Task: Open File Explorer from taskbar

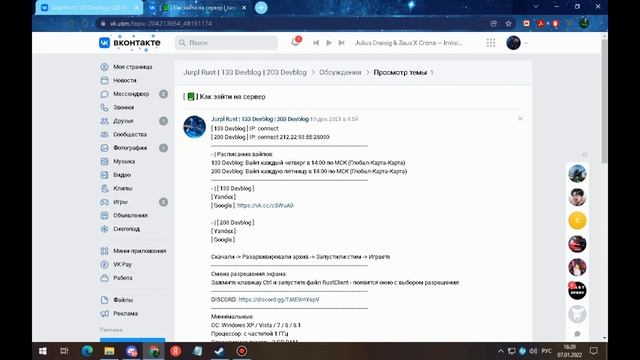Action: tap(109, 351)
